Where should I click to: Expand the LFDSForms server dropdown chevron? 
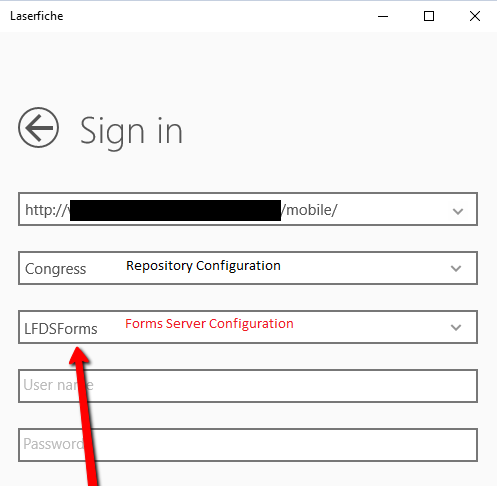456,327
